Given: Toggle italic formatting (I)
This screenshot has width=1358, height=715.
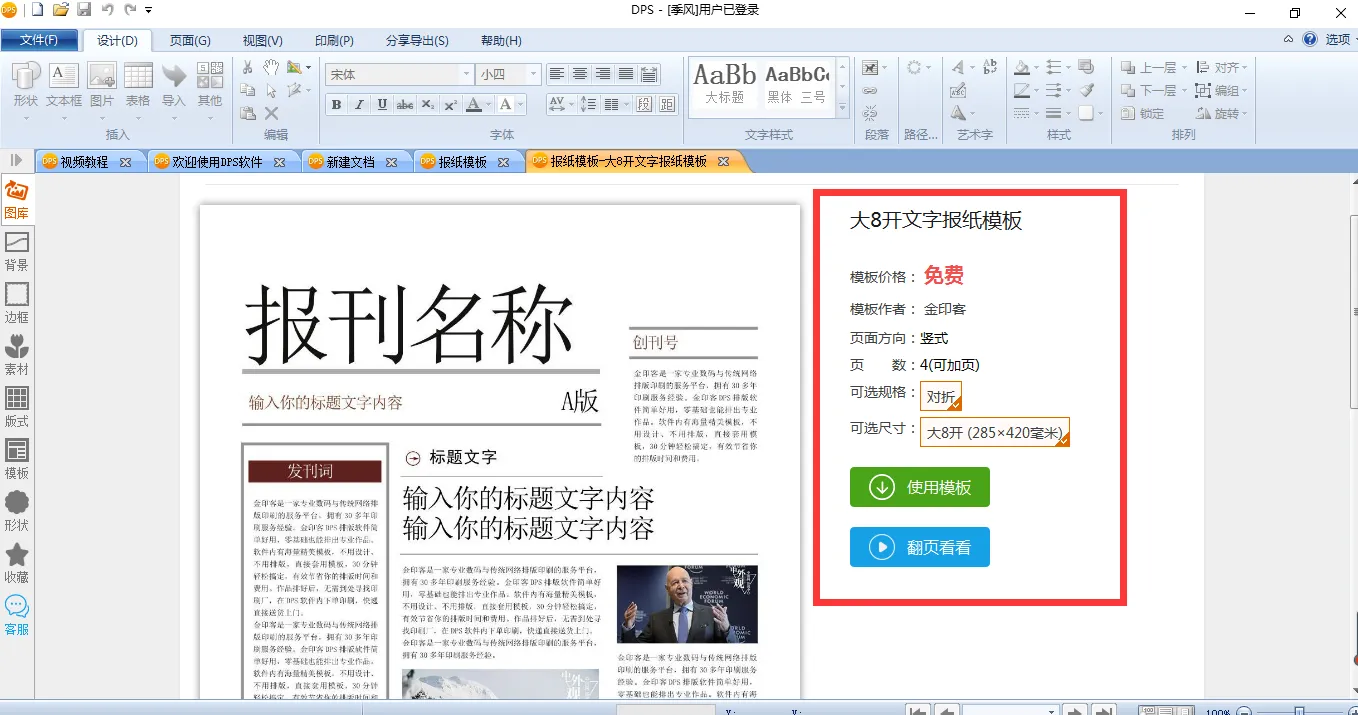Looking at the screenshot, I should pos(359,105).
